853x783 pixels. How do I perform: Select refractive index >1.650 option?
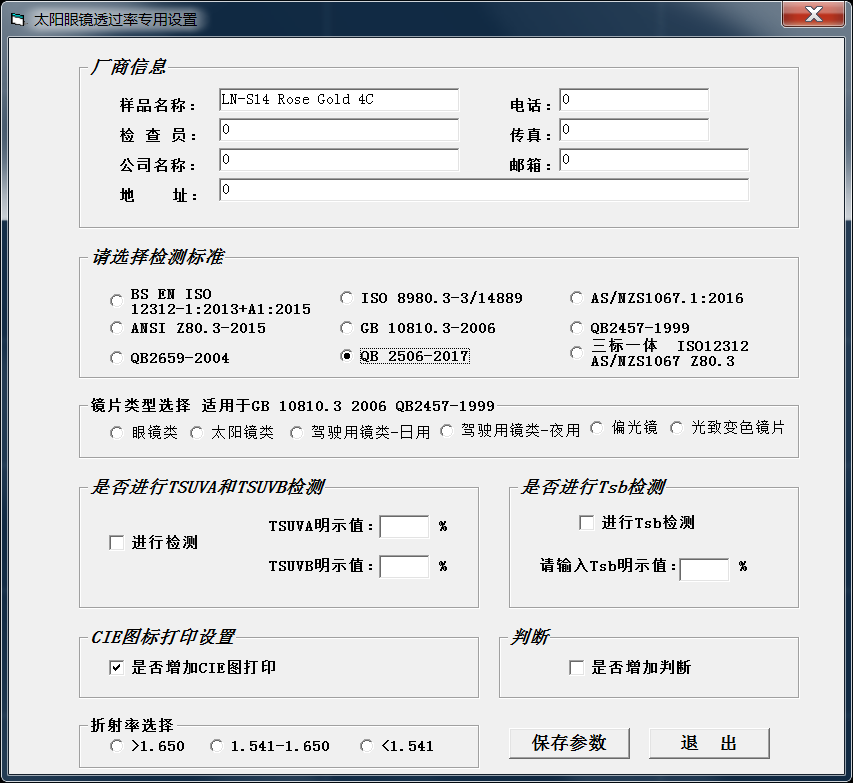(x=117, y=746)
